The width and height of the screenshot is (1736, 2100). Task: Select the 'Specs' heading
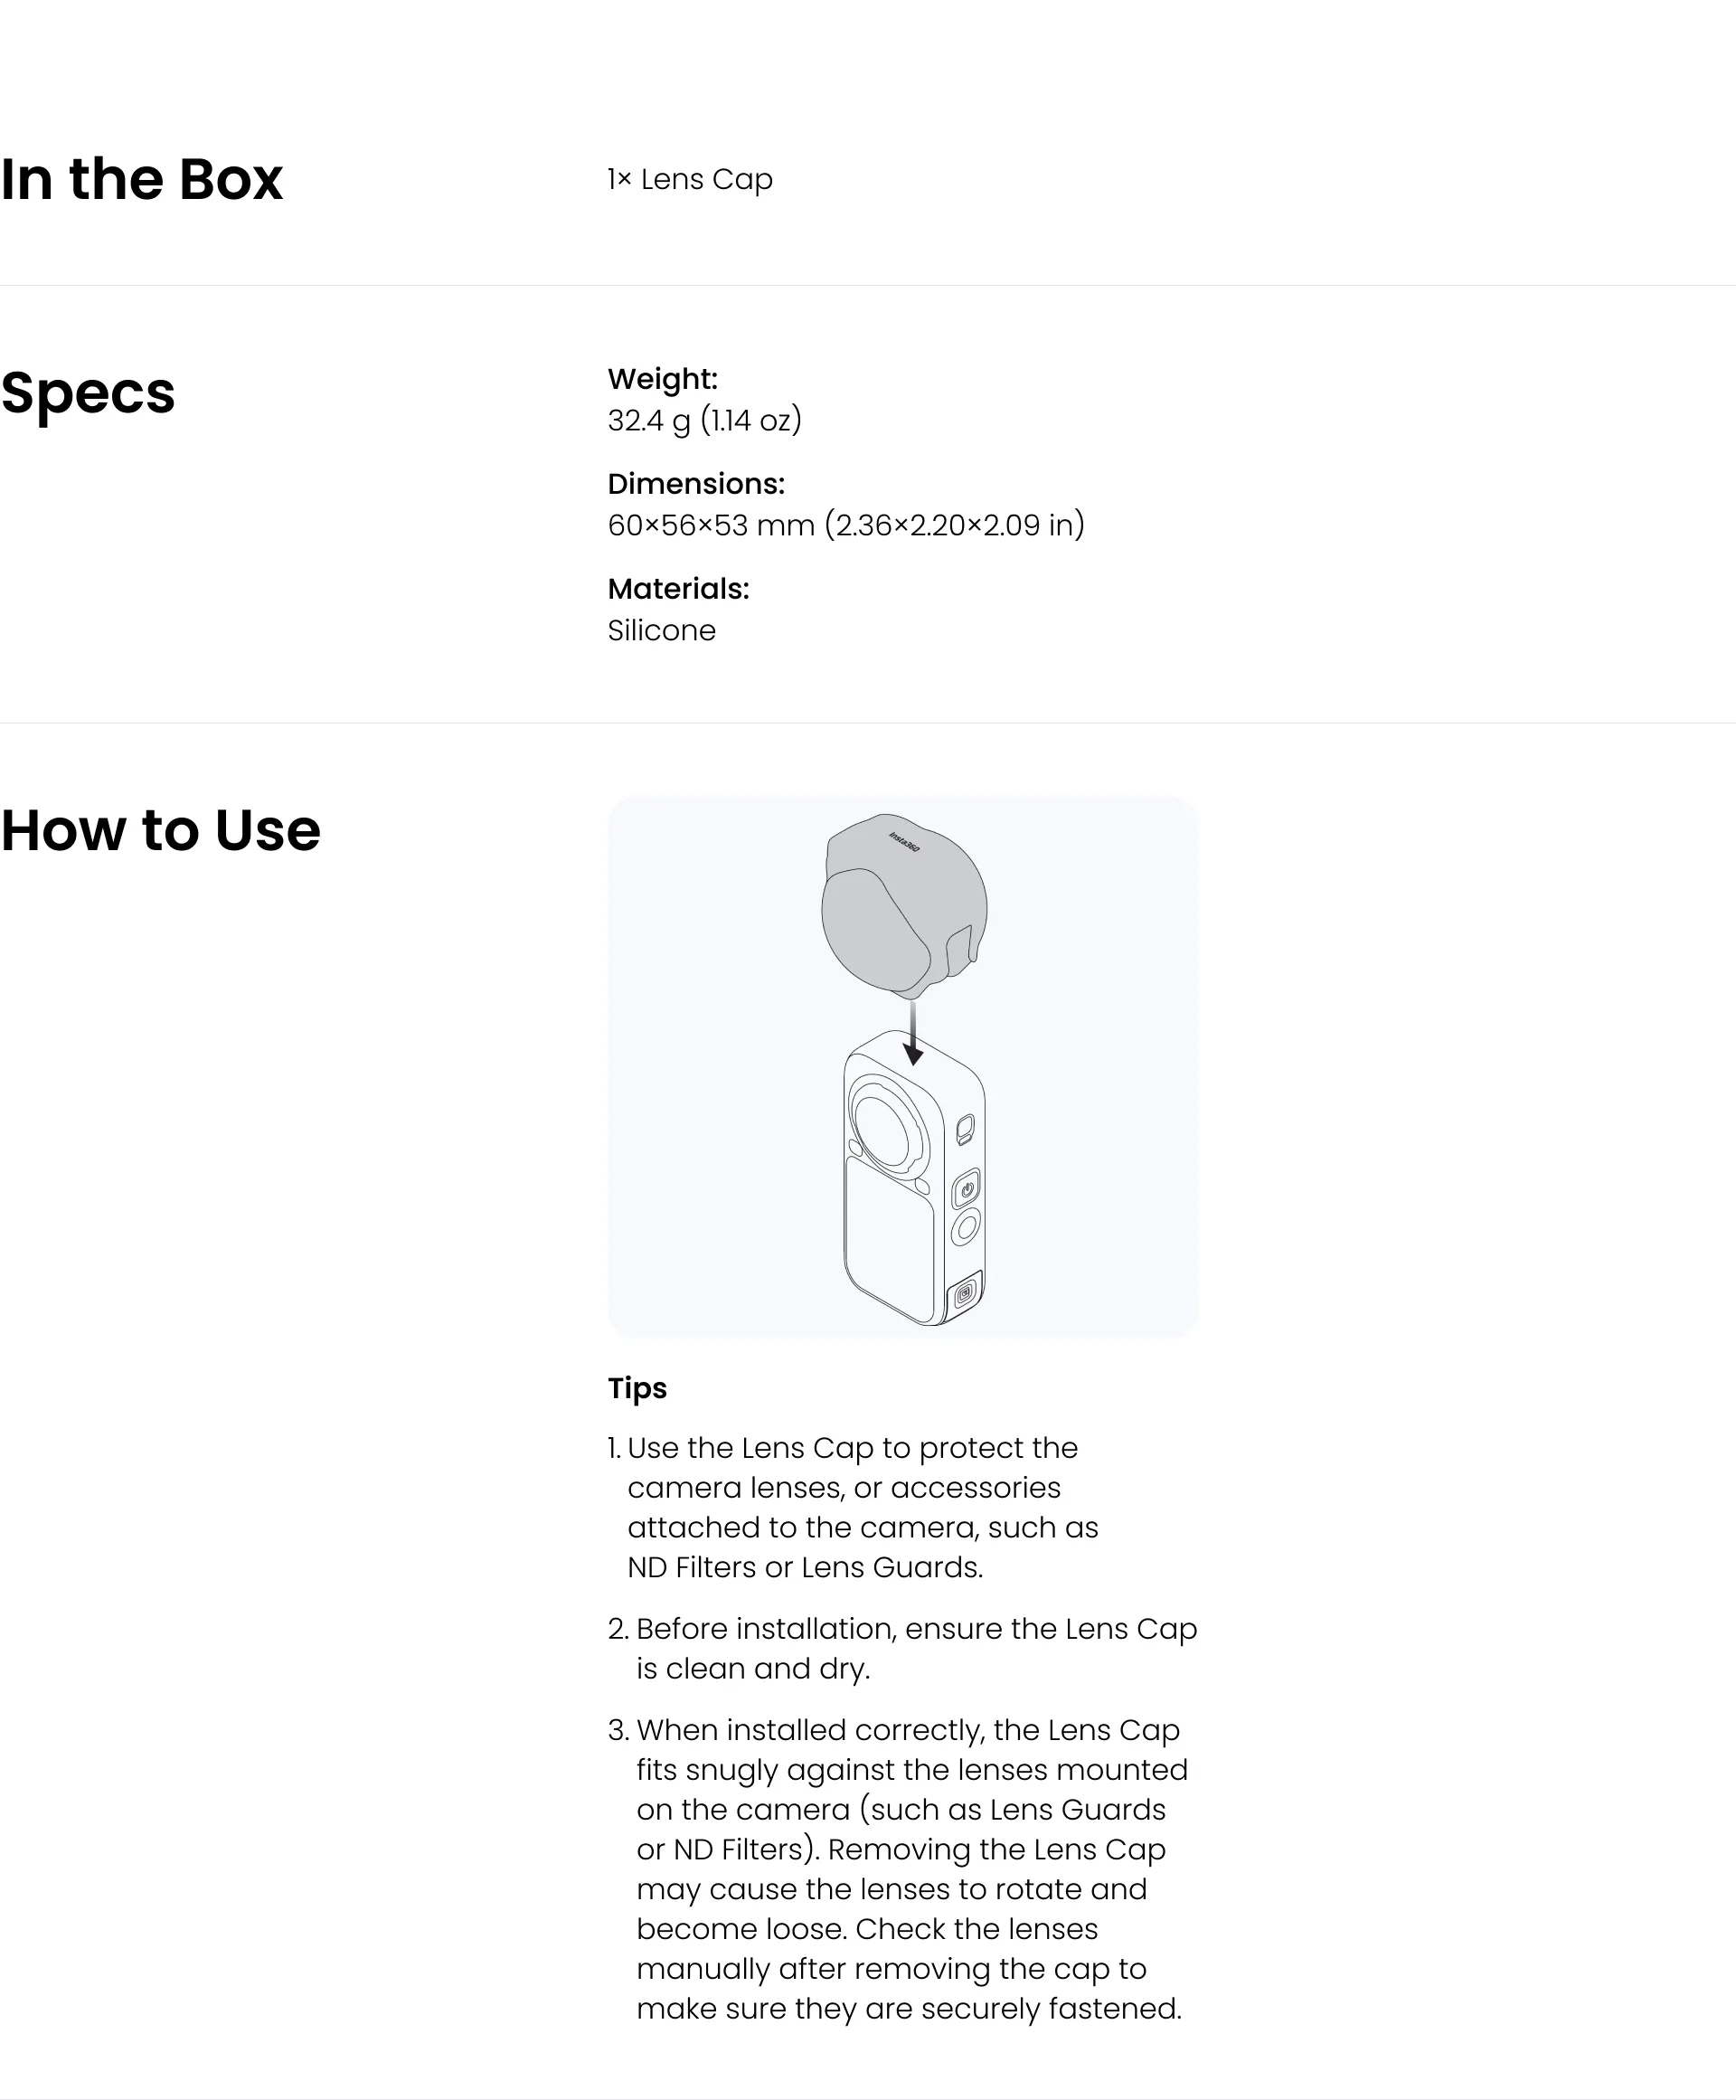tap(88, 393)
